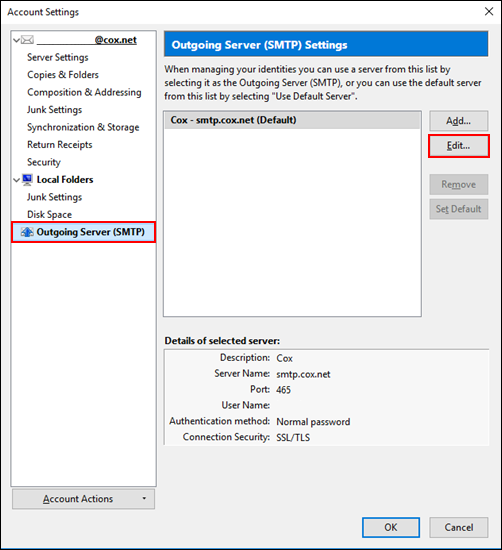
Task: Open Junk Settings under Local Folders
Action: [54, 197]
